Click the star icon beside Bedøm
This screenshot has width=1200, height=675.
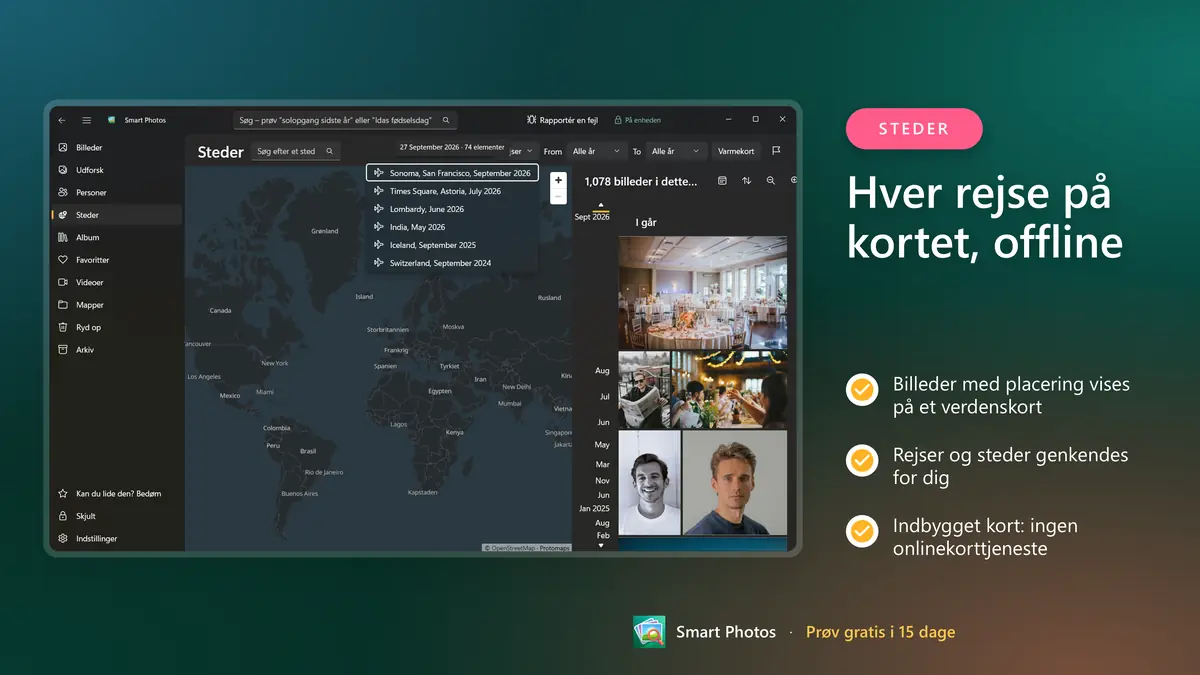click(x=63, y=493)
